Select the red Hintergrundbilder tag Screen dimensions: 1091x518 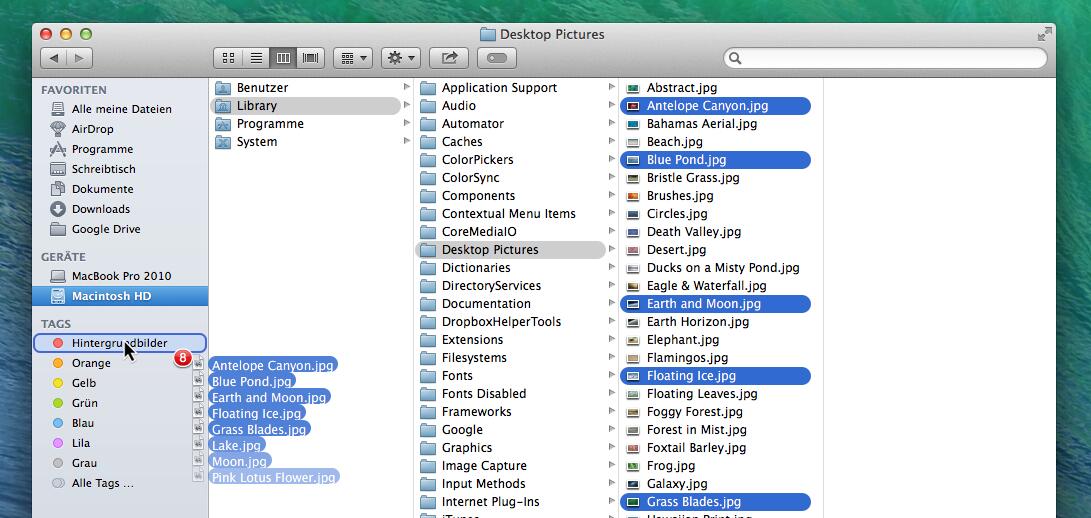click(x=120, y=343)
